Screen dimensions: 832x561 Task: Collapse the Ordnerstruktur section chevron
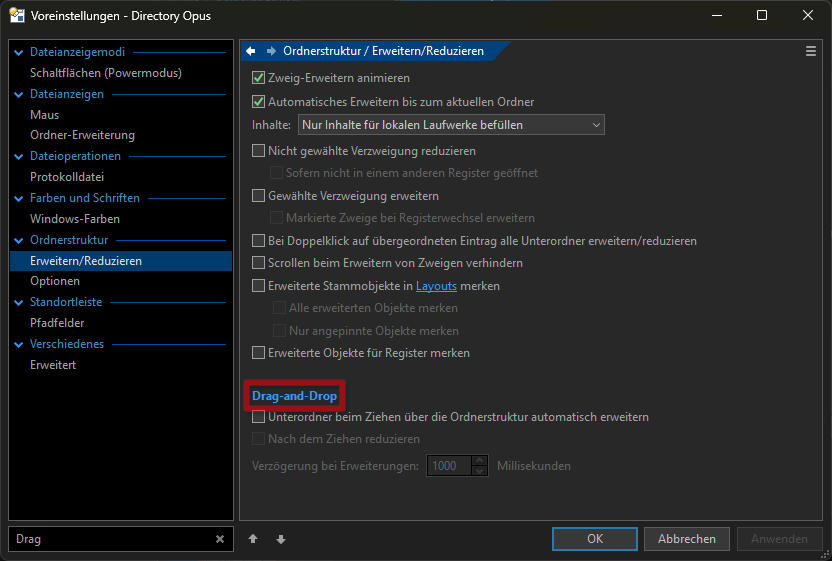pyautogui.click(x=19, y=240)
